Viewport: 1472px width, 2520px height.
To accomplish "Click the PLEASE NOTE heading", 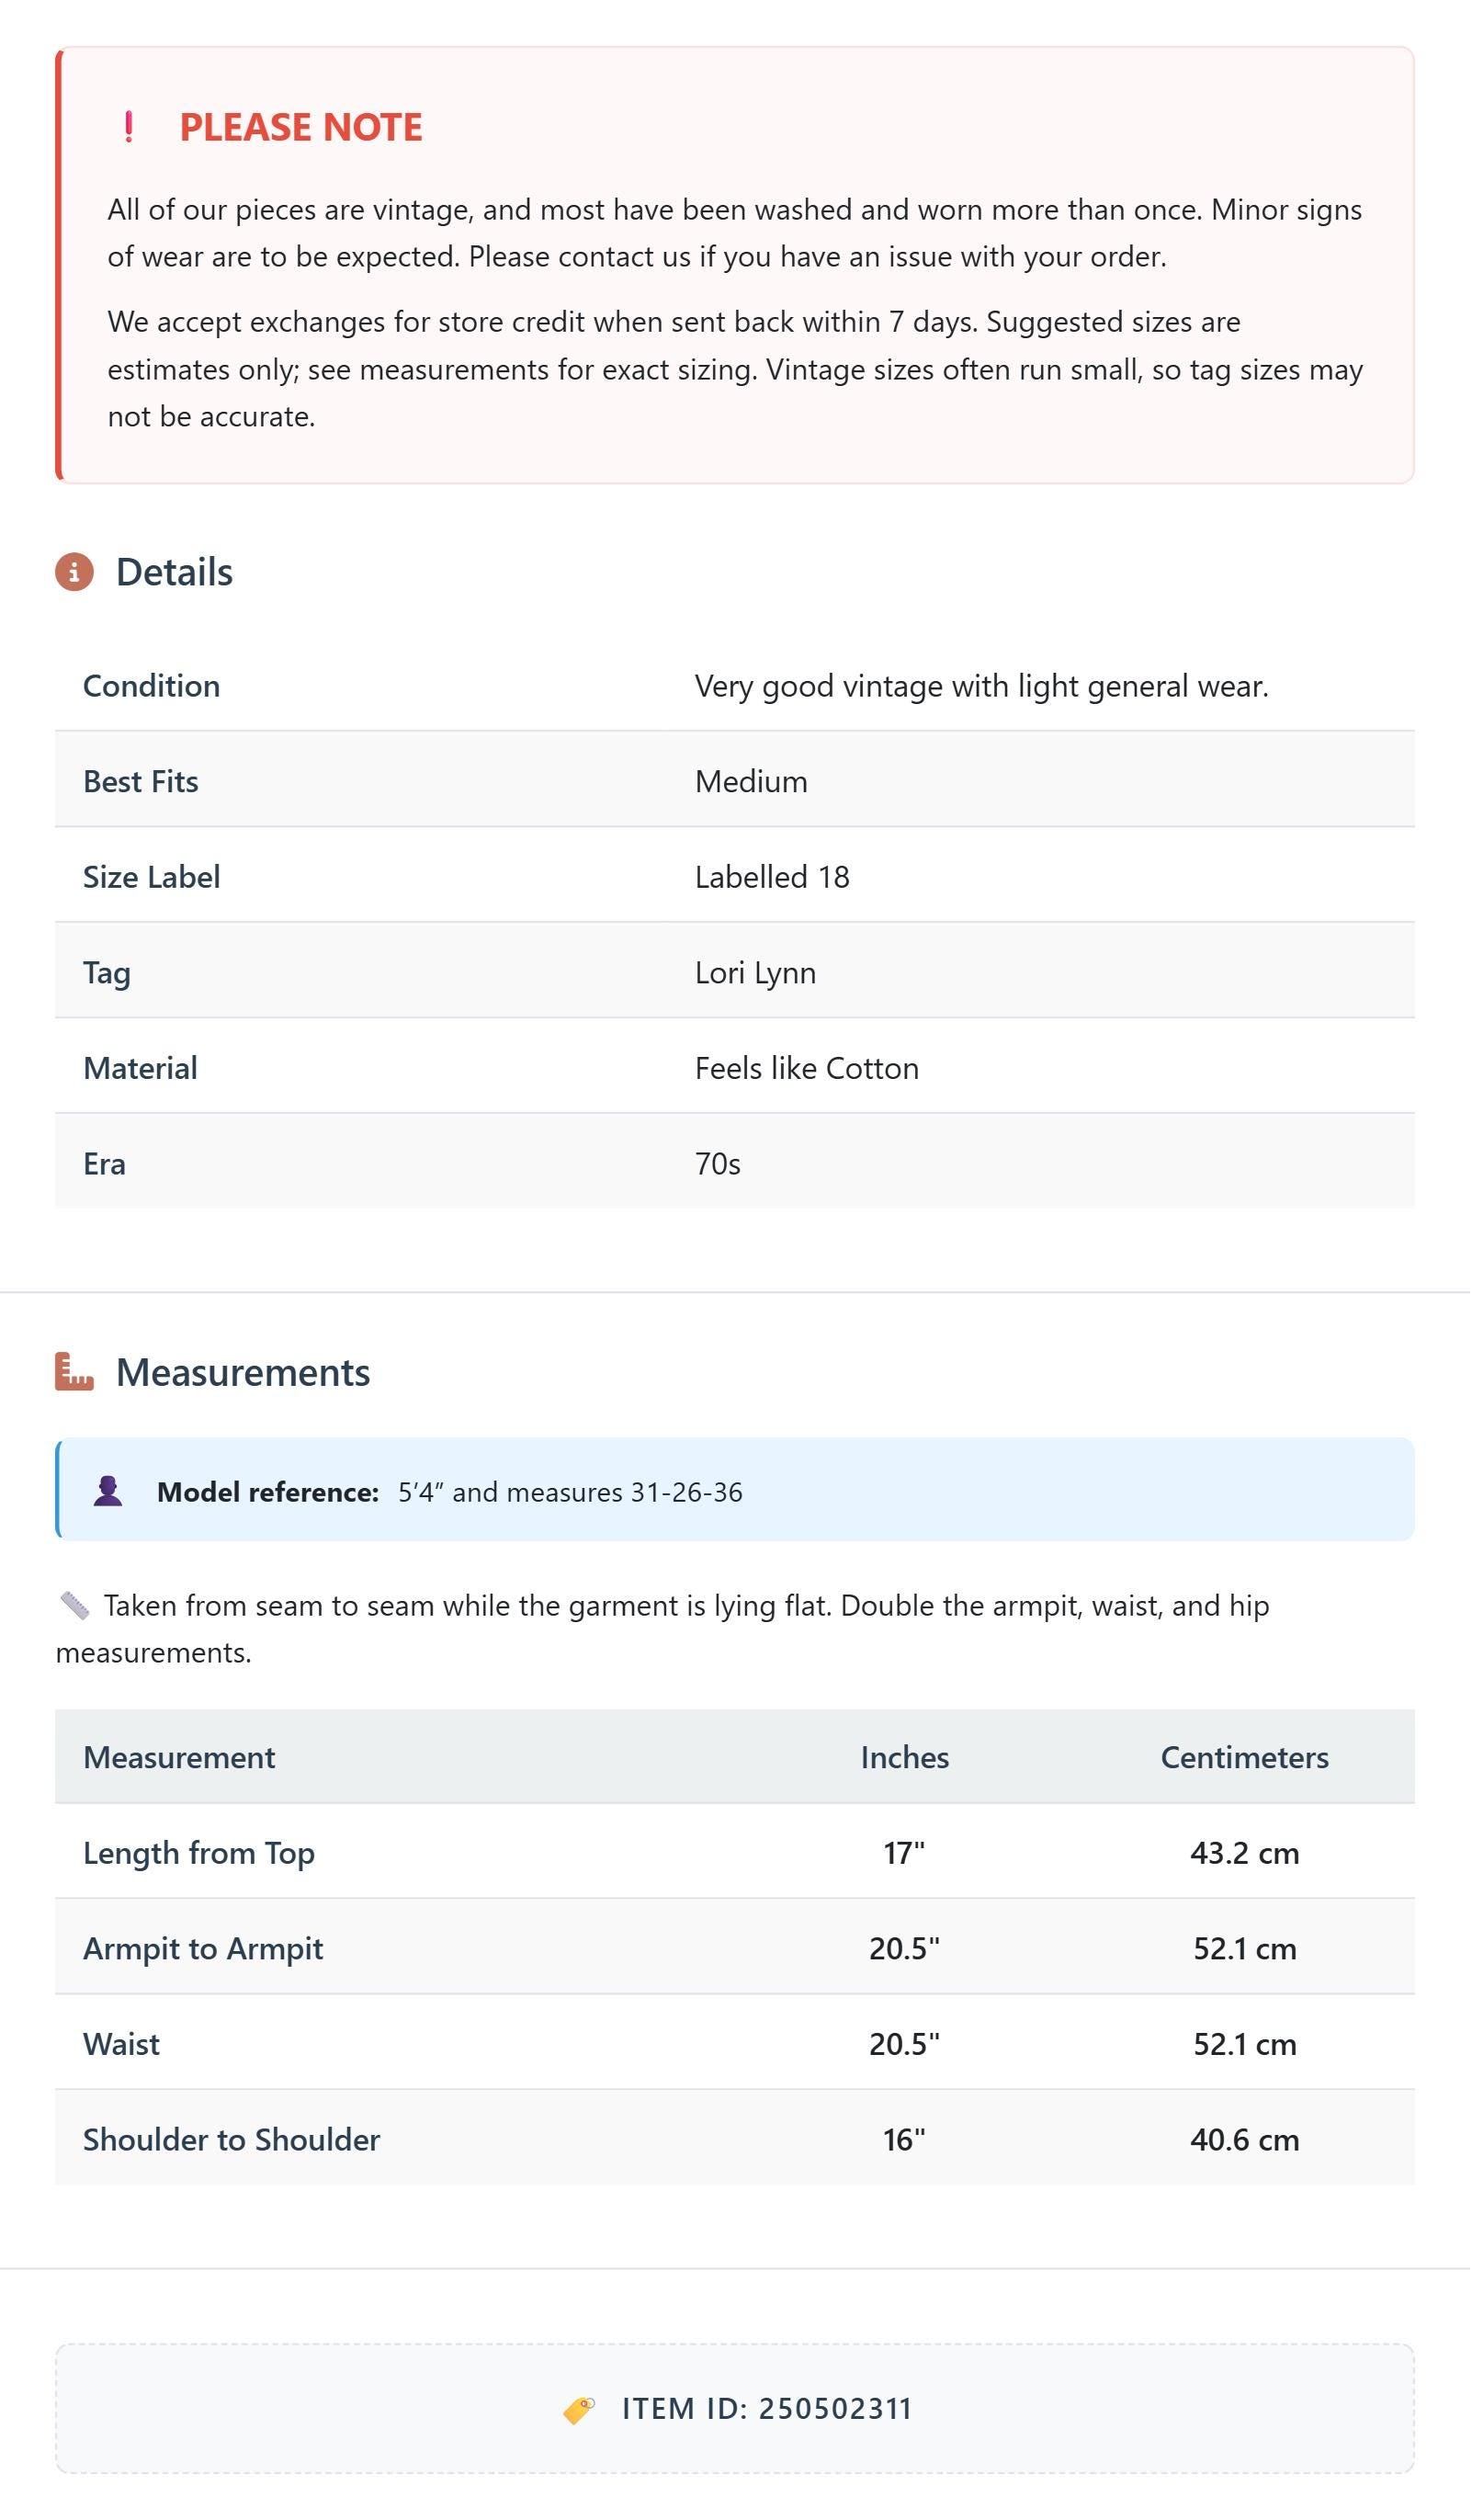I will (x=301, y=127).
